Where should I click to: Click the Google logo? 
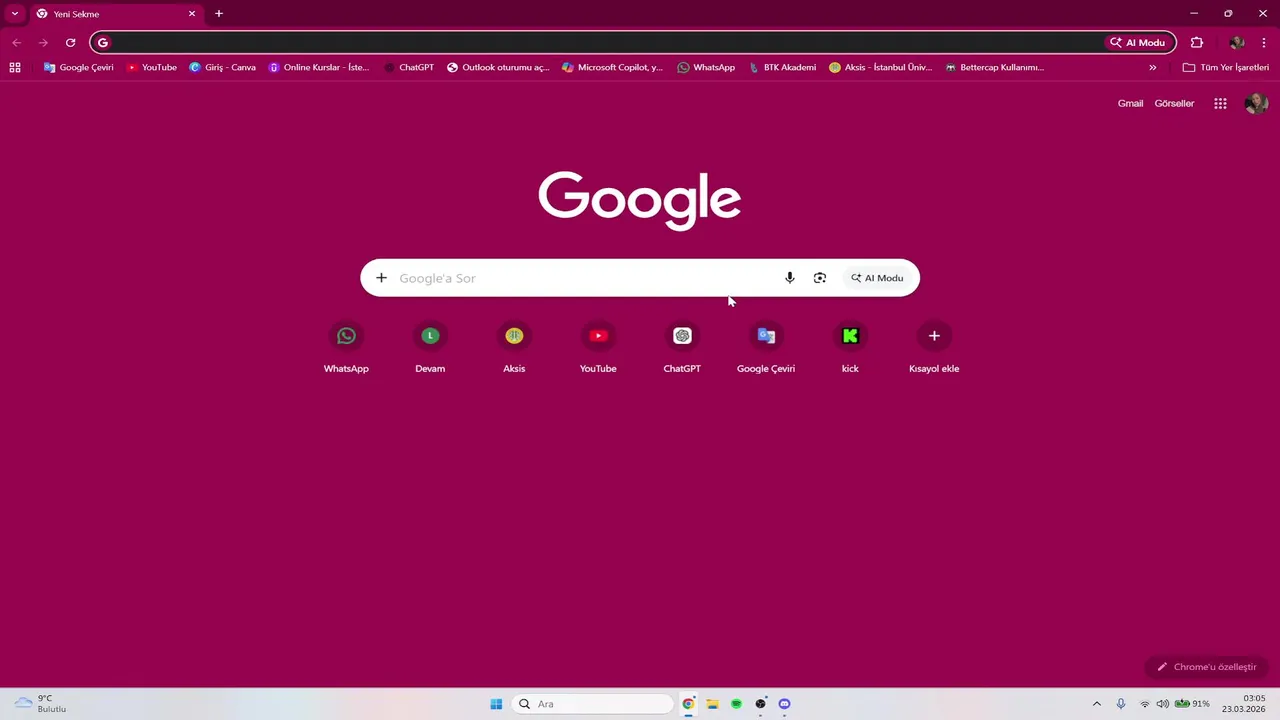click(x=639, y=200)
